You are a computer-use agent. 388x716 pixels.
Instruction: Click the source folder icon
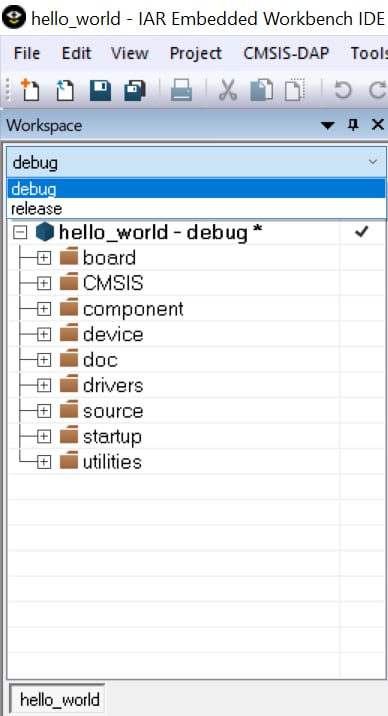[x=69, y=411]
